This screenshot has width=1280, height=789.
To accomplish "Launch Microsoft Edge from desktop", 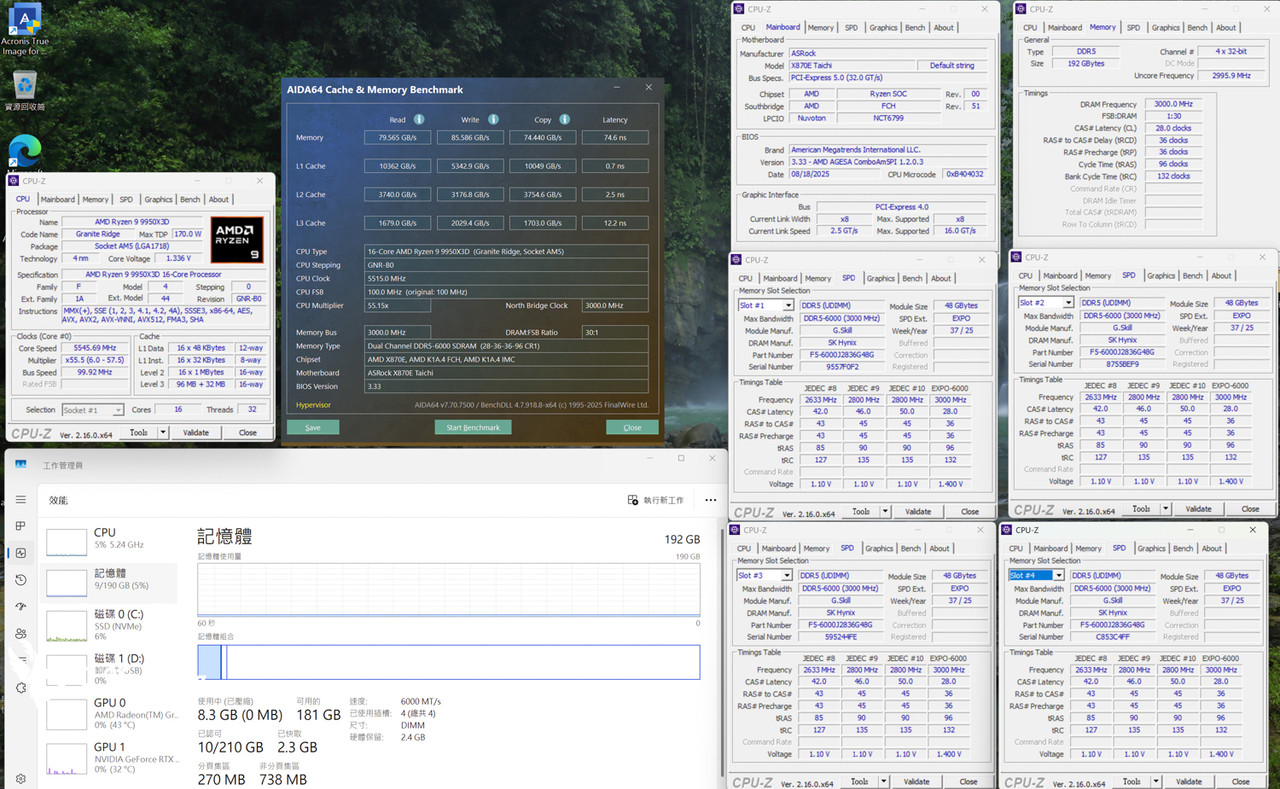I will pos(24,150).
